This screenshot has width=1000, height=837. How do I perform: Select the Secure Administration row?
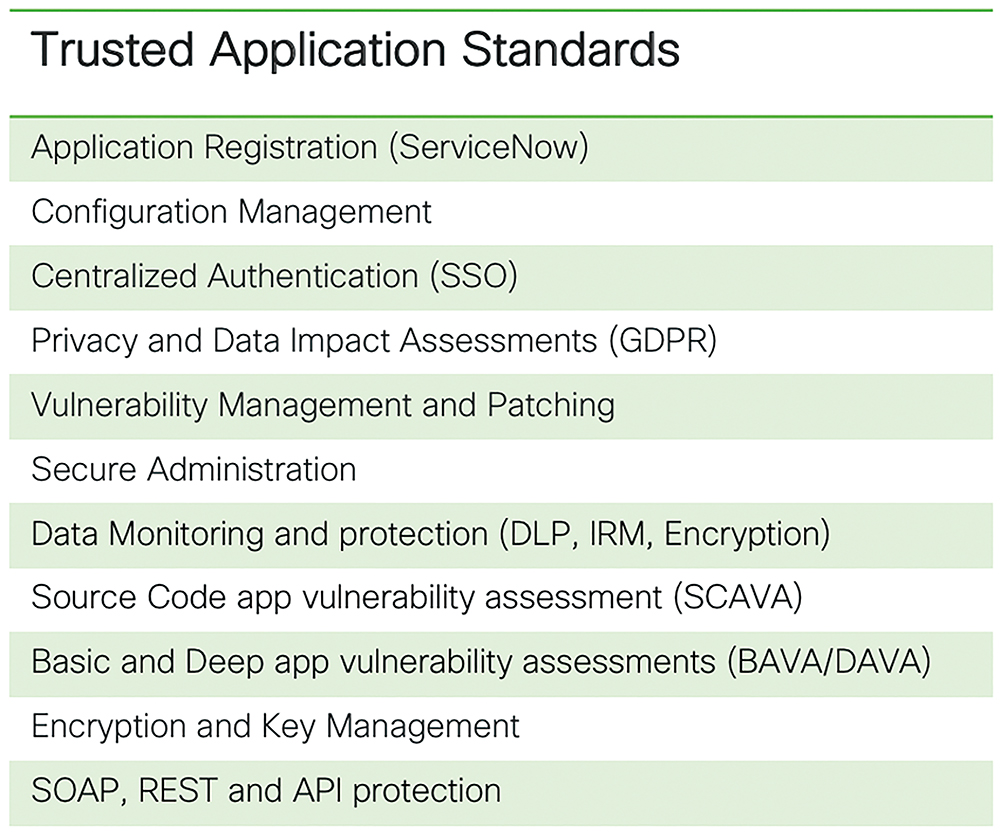(x=501, y=471)
